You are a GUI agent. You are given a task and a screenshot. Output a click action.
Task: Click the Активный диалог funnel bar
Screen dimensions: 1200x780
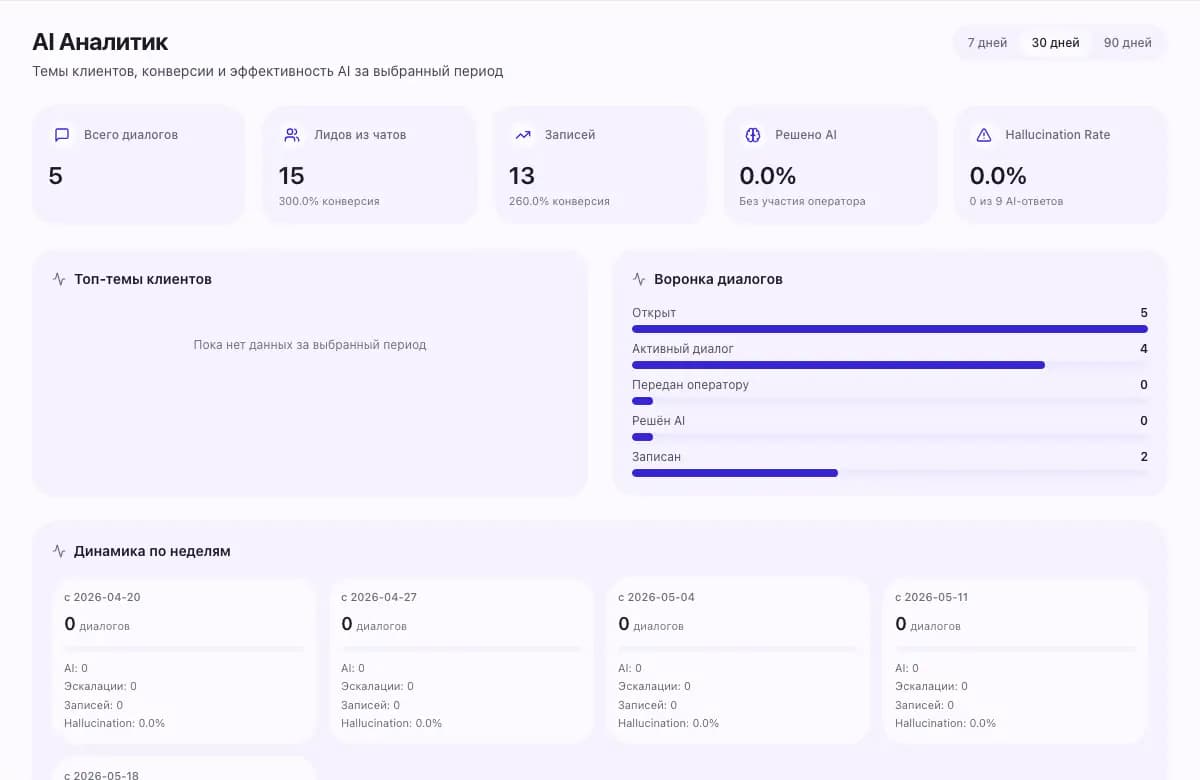(890, 365)
